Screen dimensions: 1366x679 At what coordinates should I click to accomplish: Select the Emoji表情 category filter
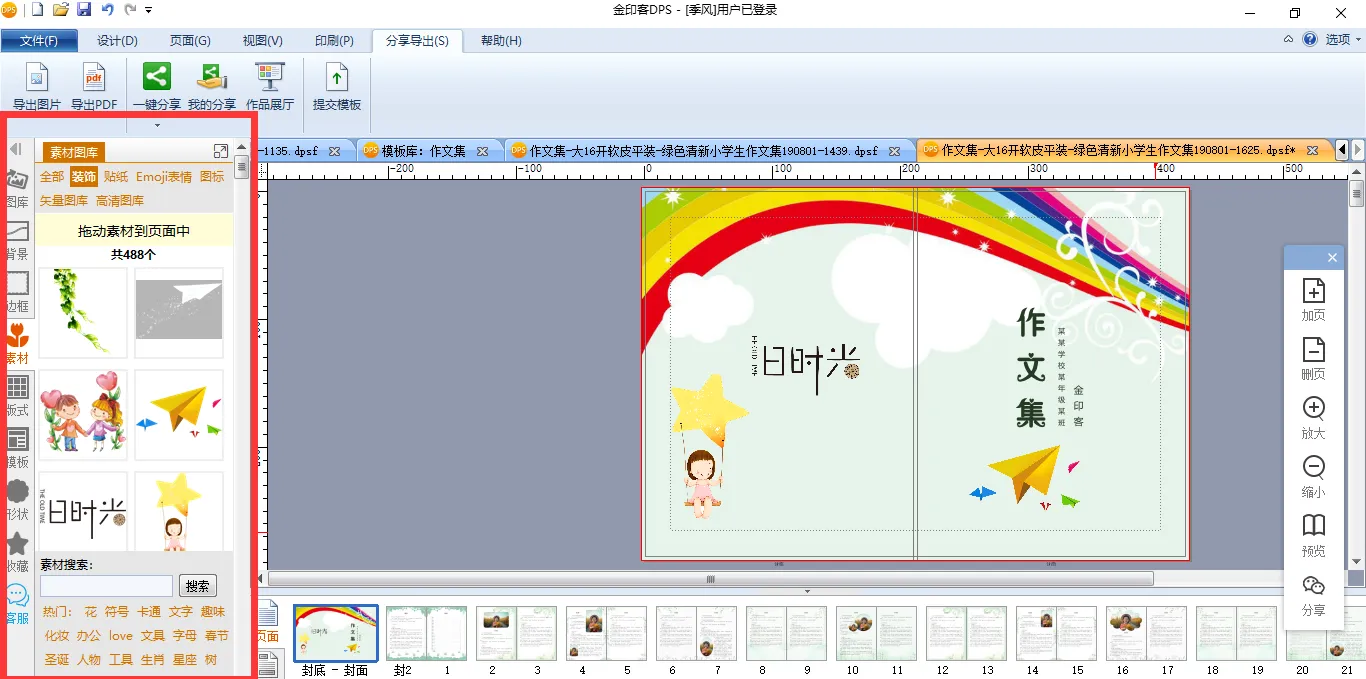(164, 177)
